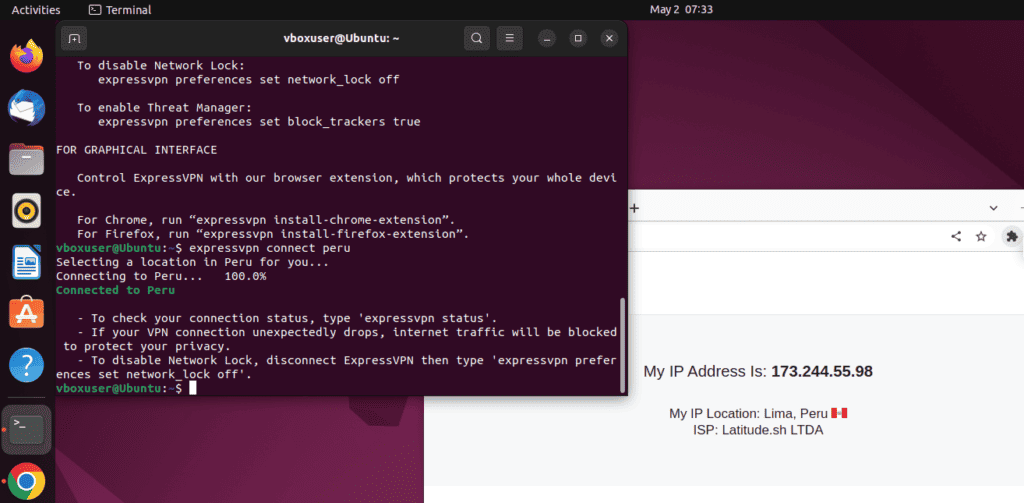The image size is (1024, 503).
Task: Click the 'expressvpn connect peru' command
Action: click(x=270, y=248)
